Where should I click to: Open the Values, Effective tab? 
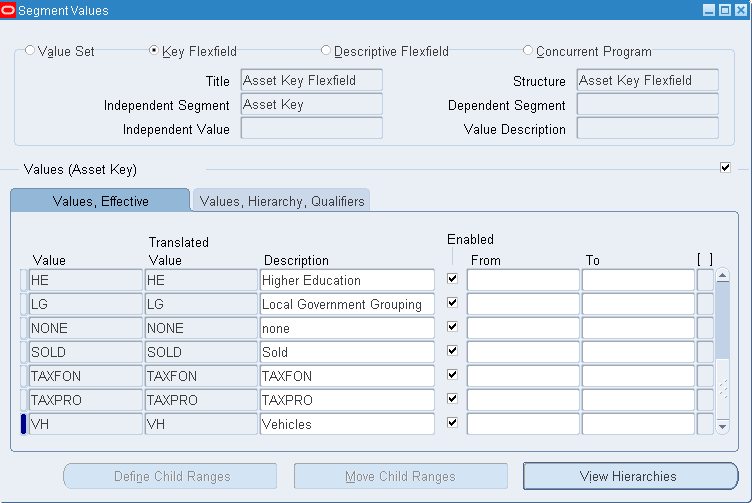tap(100, 201)
